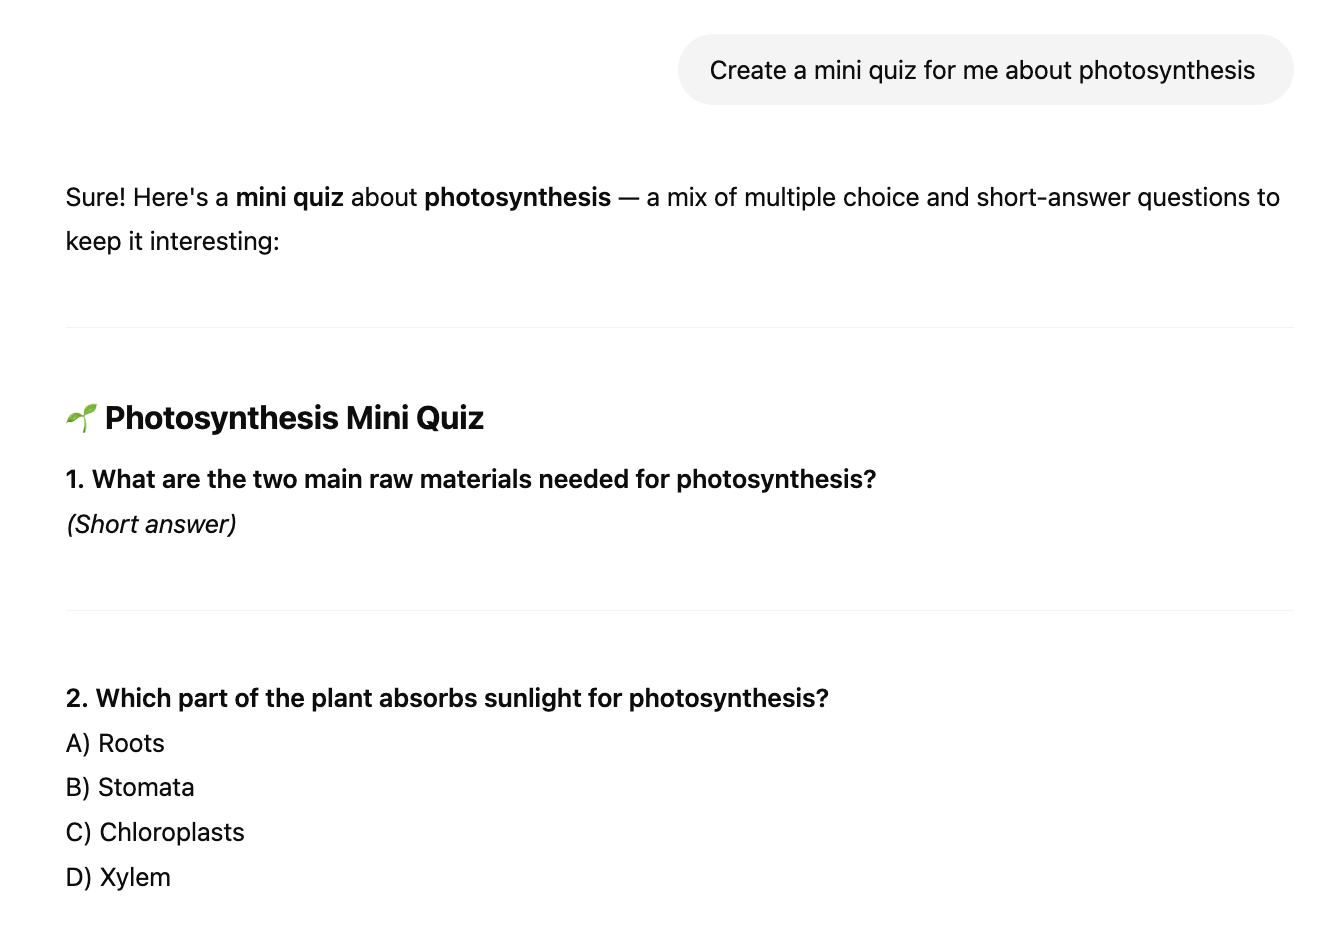The image size is (1324, 940).
Task: Click the italic Short answer label
Action: click(151, 524)
